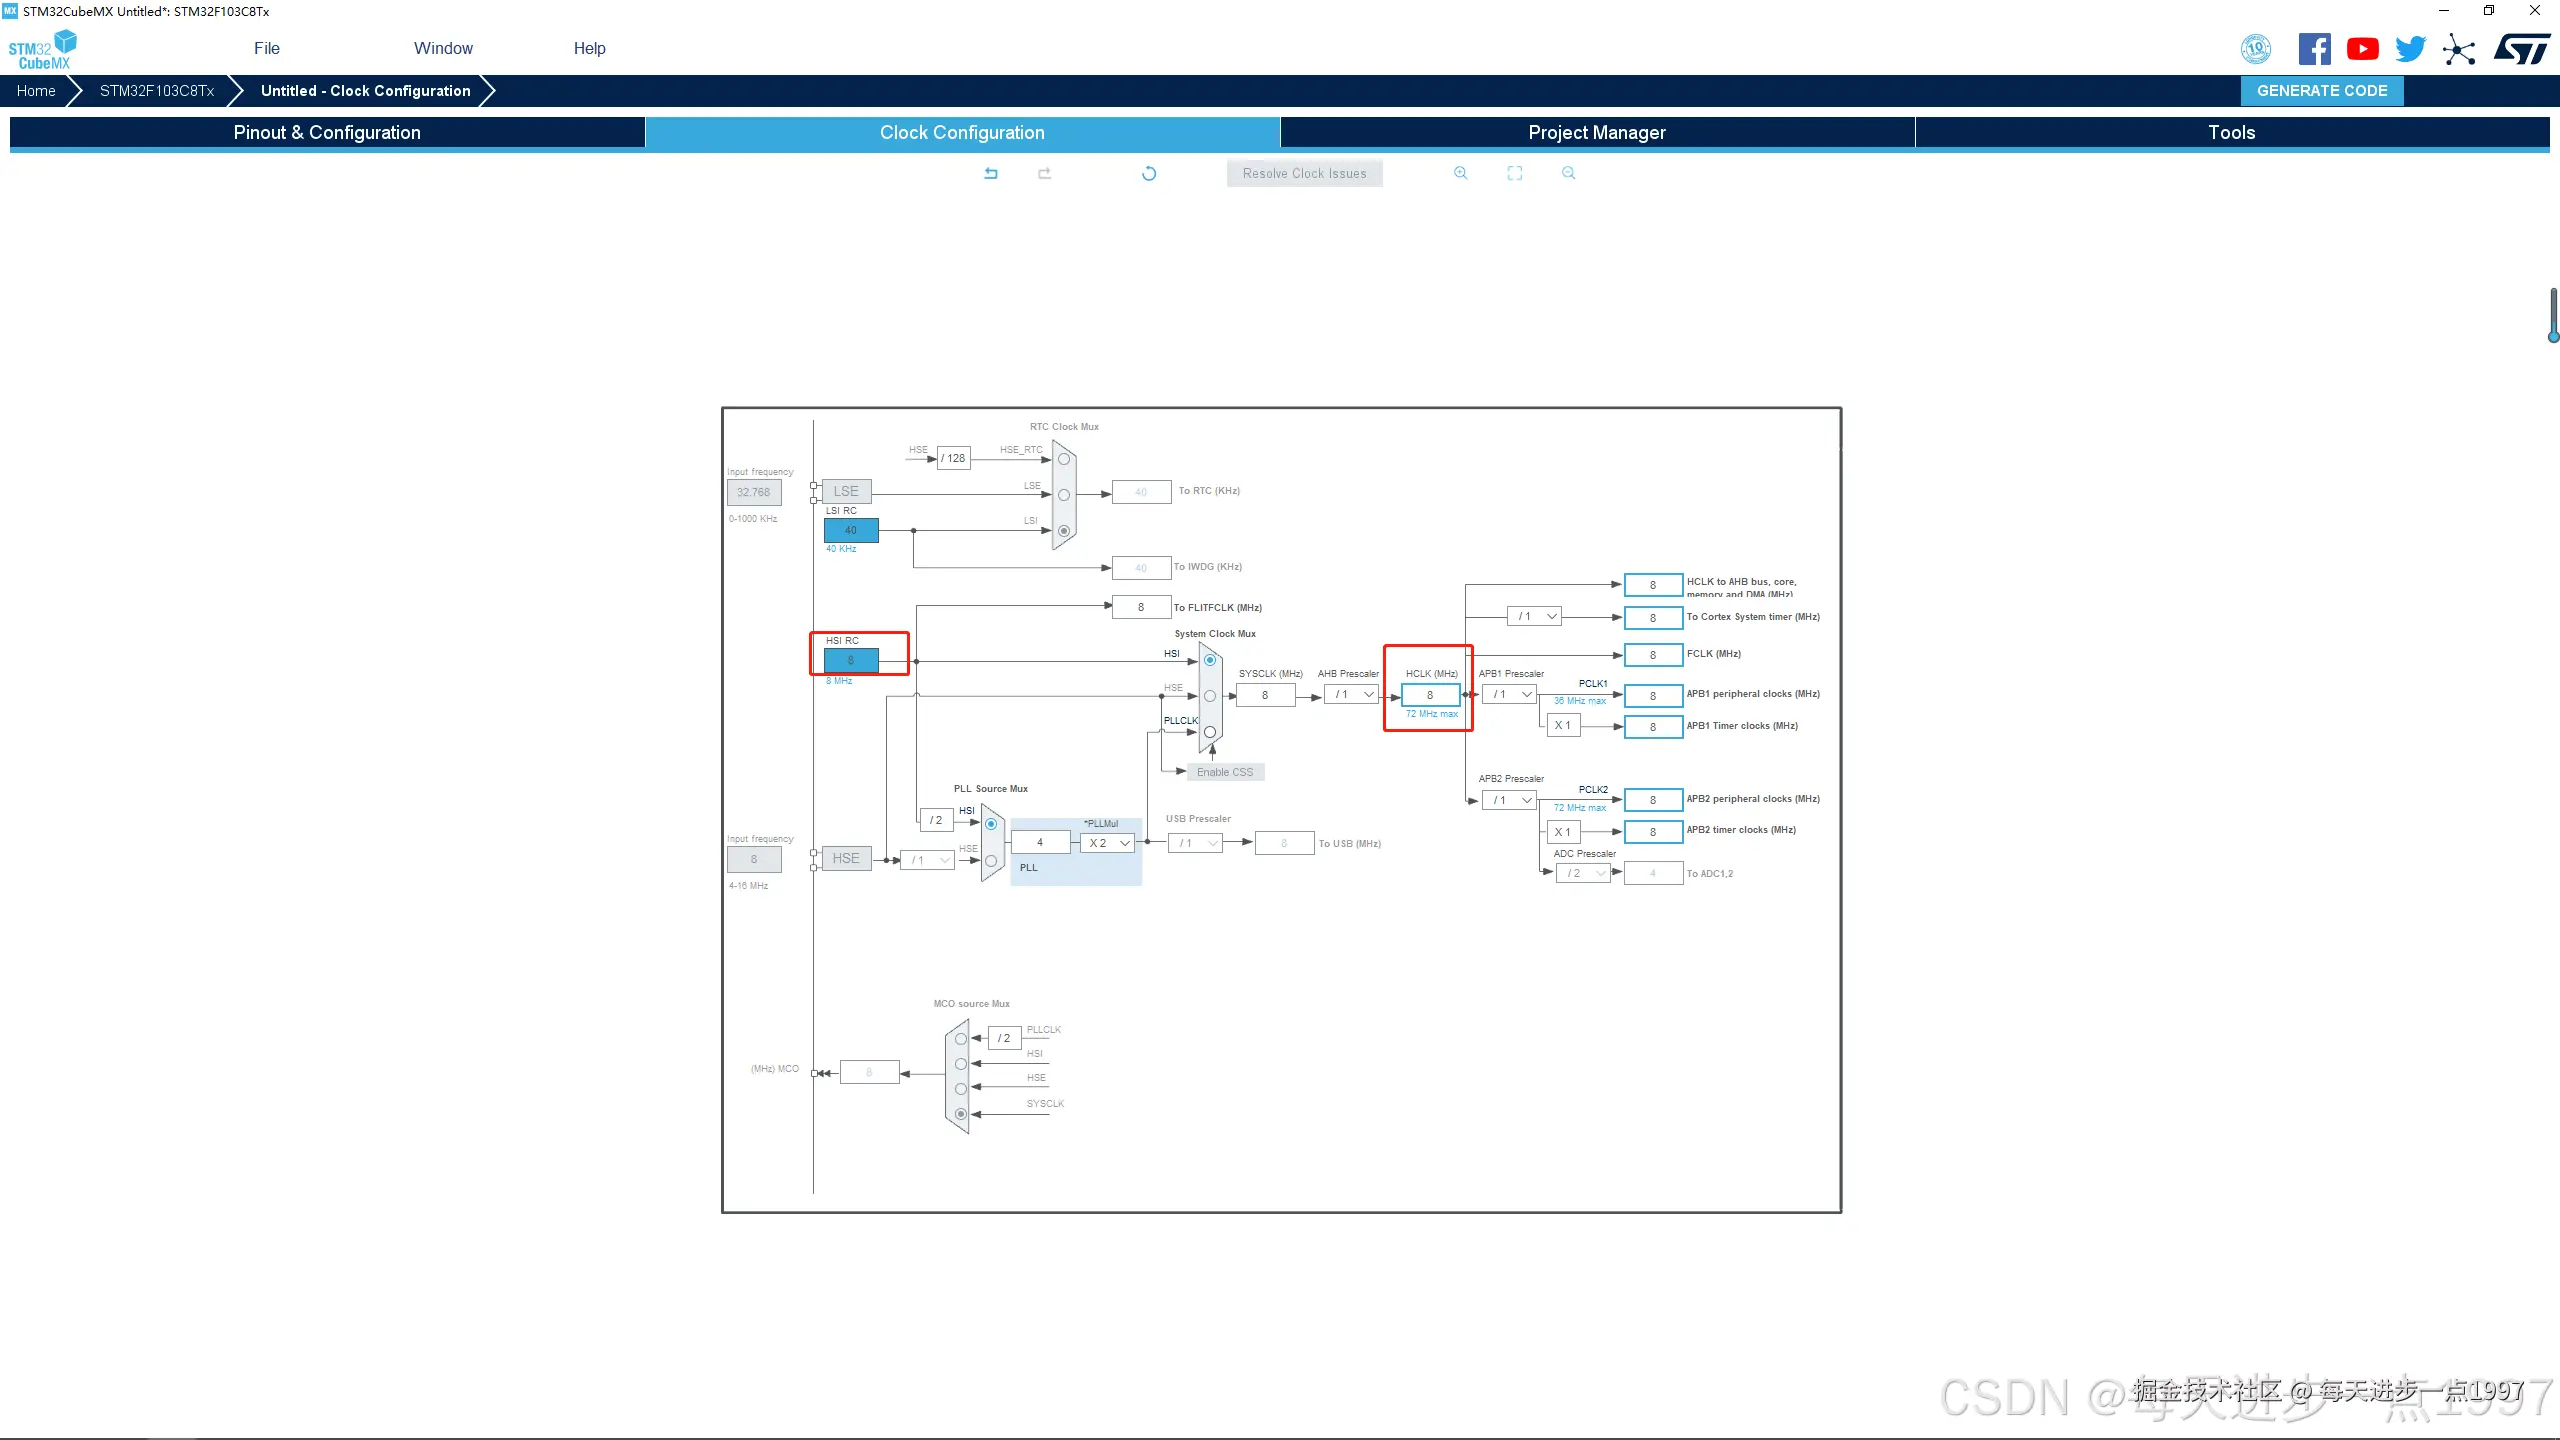Select PLLCLK in System Clock Mux

[x=1210, y=732]
